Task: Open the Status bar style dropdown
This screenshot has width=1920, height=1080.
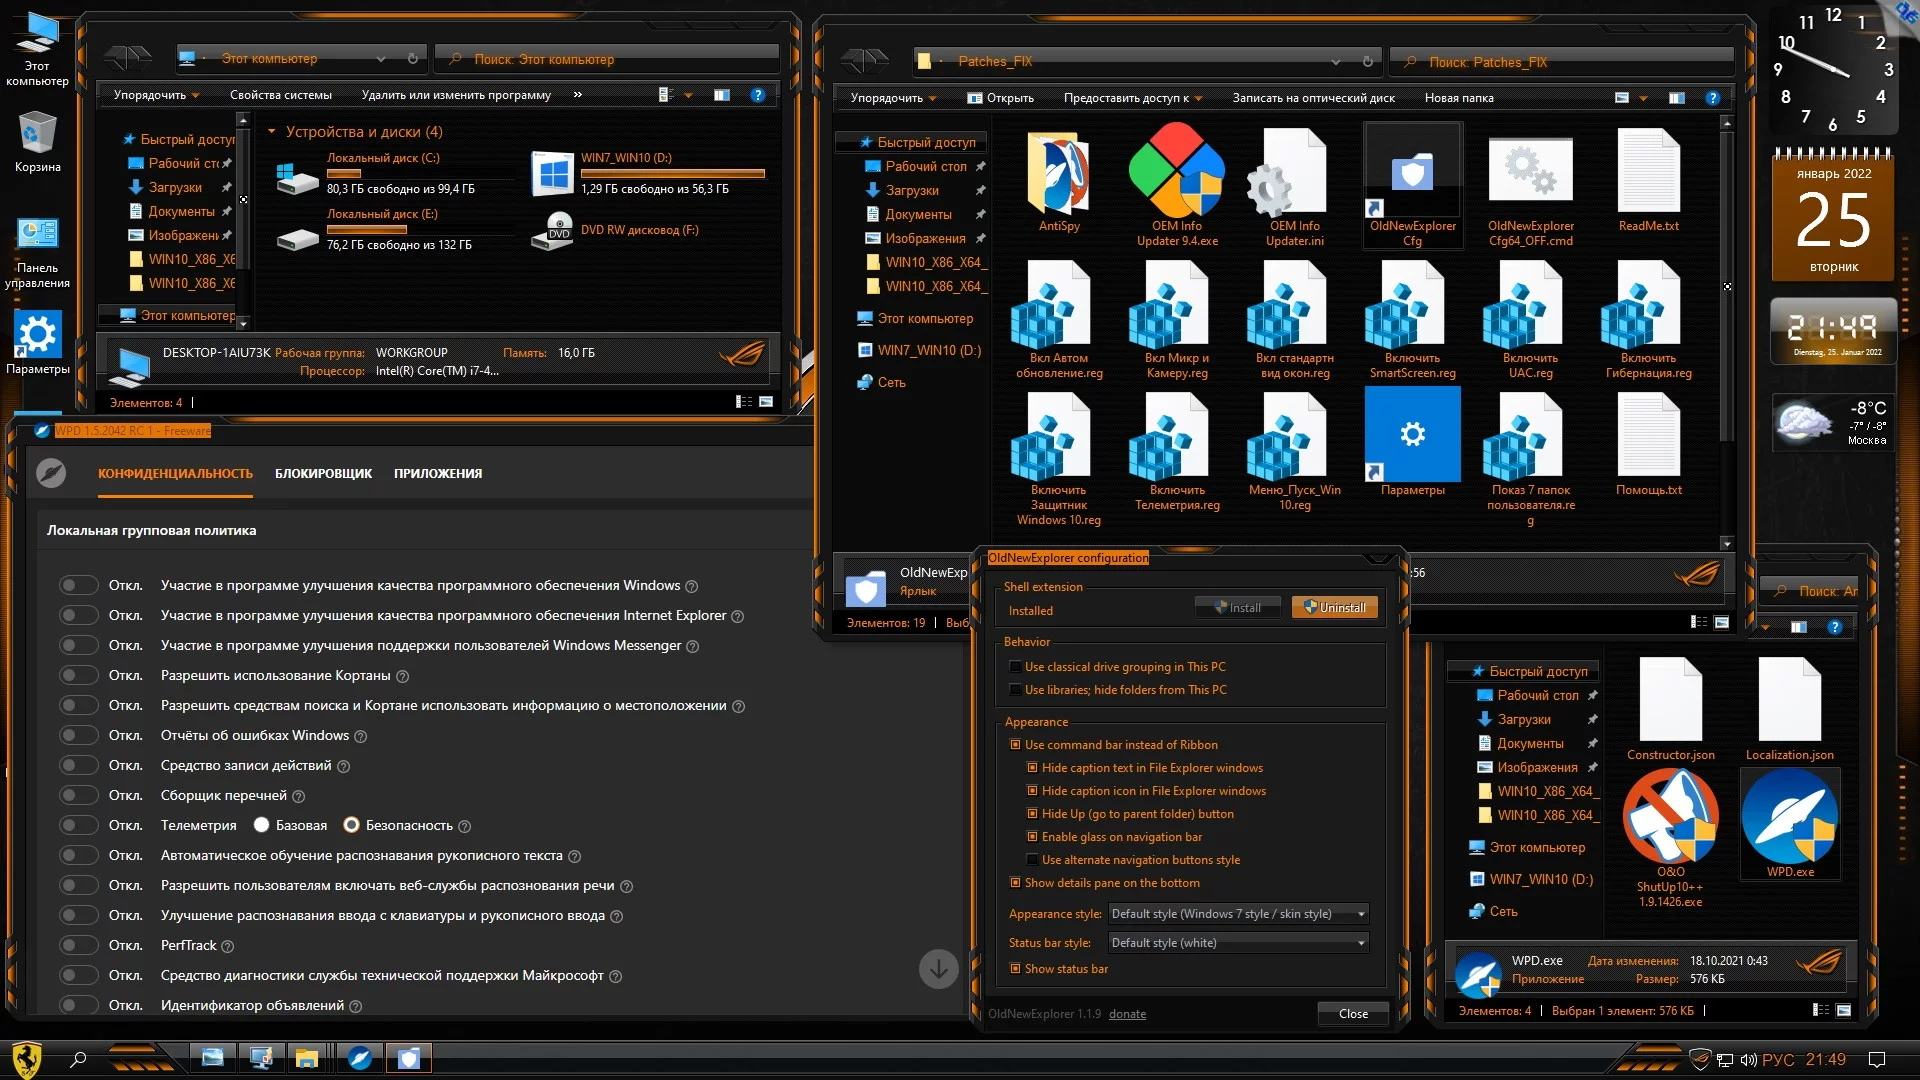Action: pos(1237,943)
